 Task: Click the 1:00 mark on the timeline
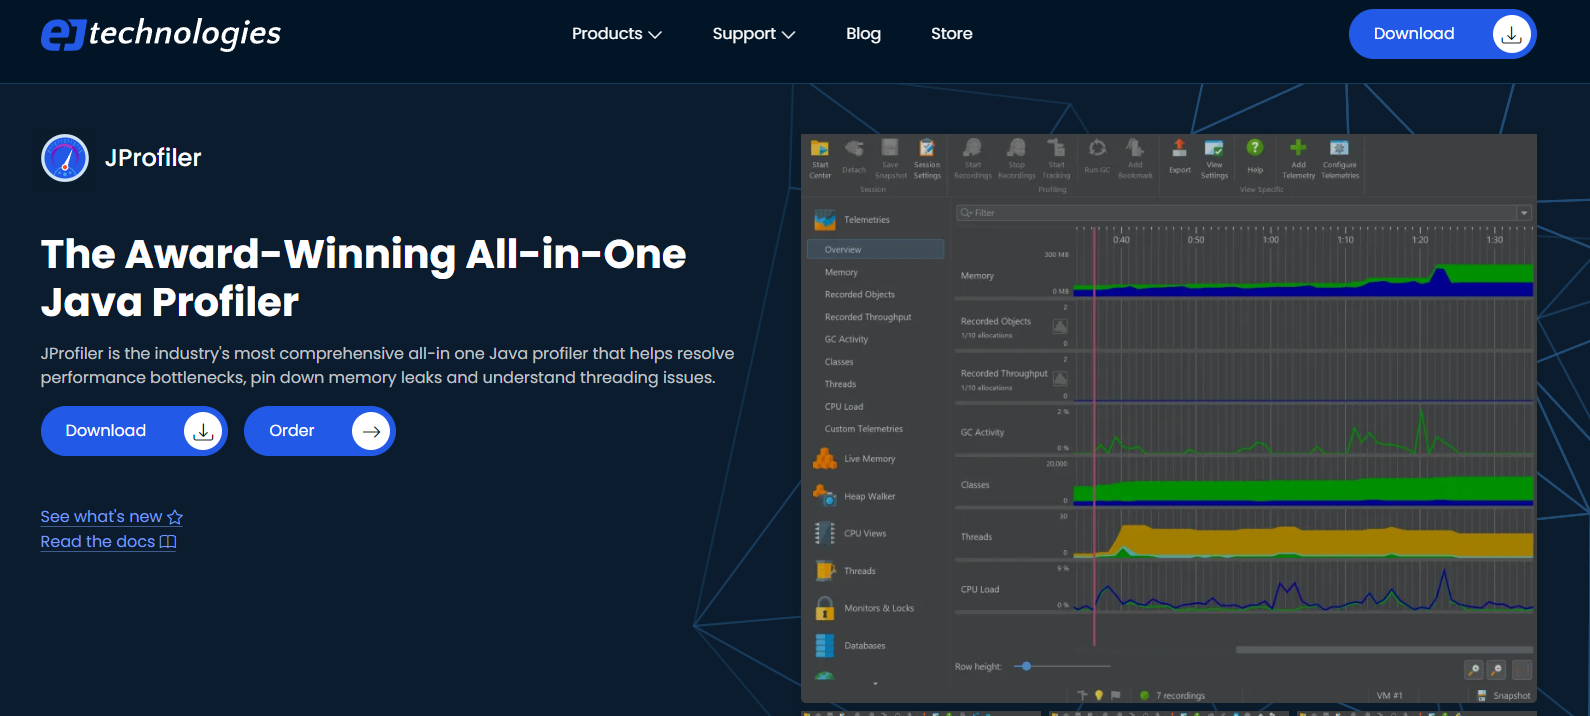click(1271, 240)
